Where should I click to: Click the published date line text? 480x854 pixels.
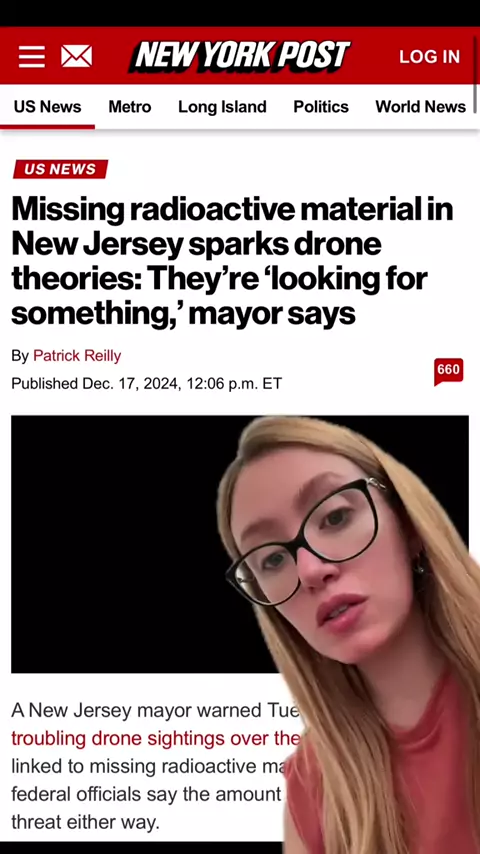click(x=147, y=384)
